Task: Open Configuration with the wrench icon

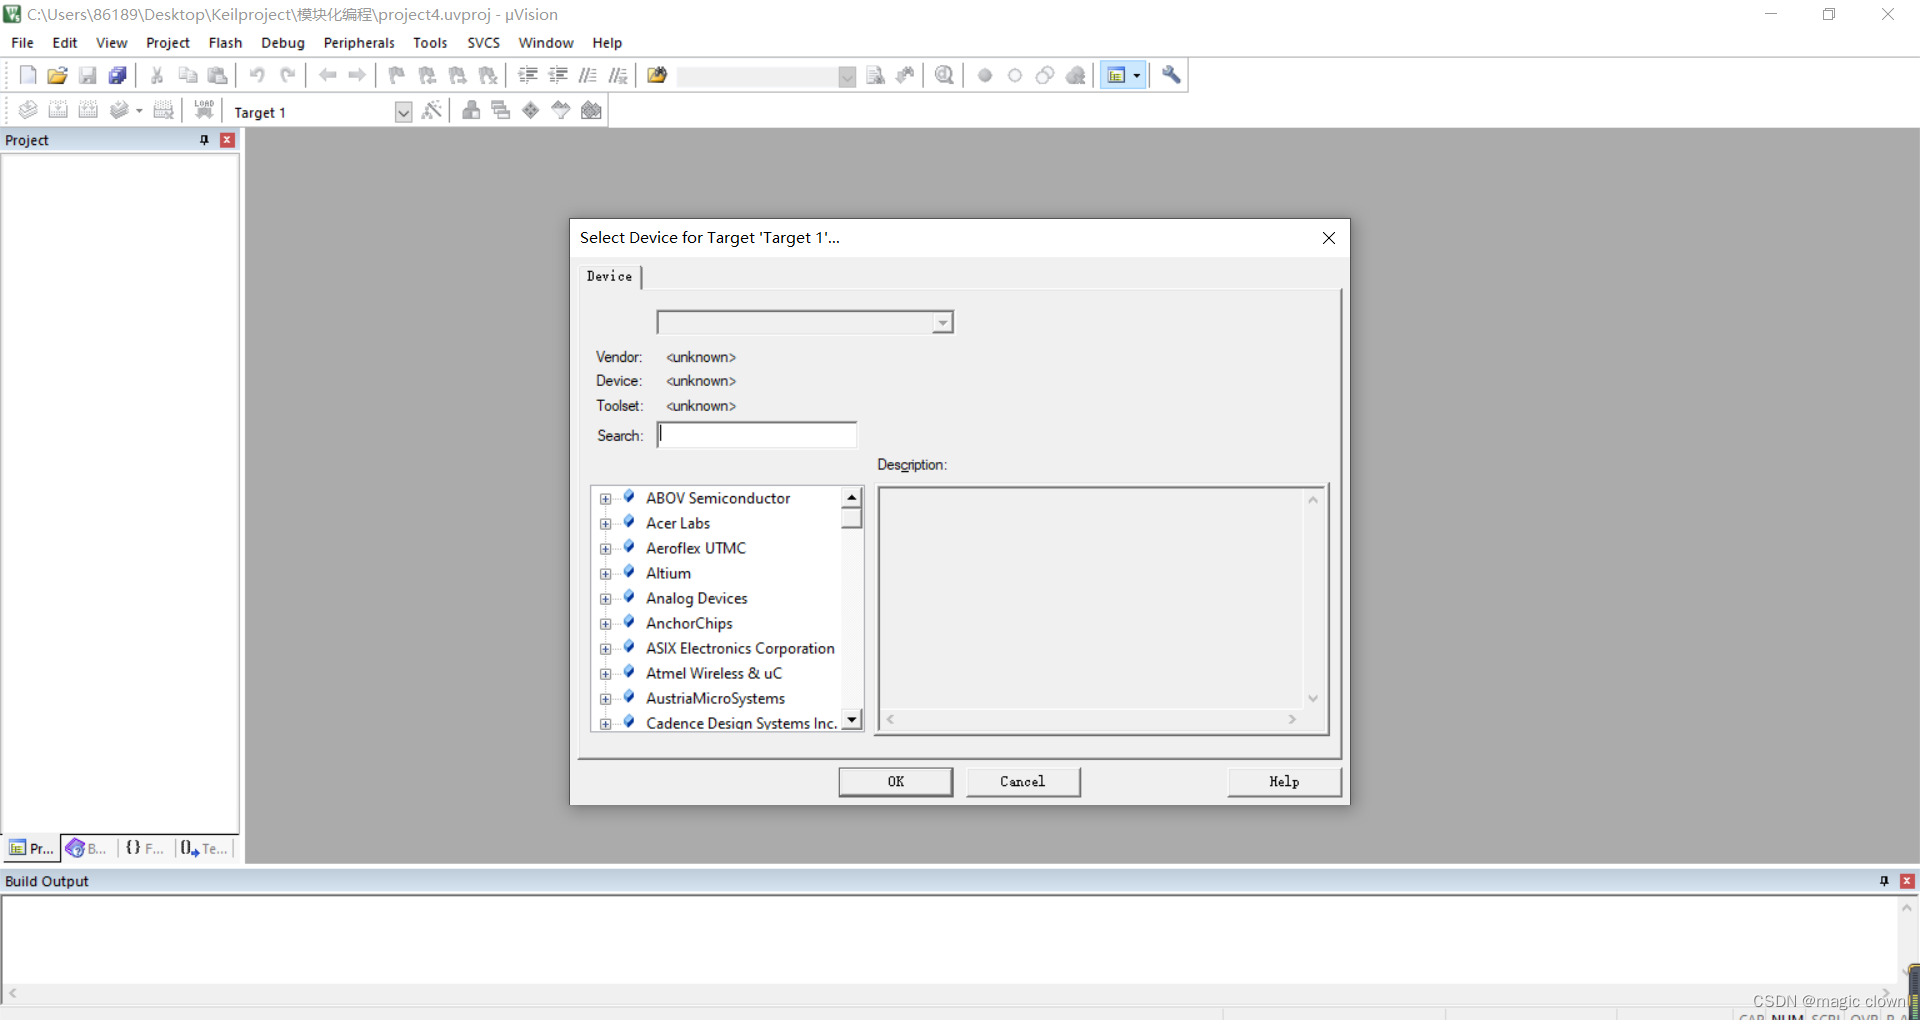Action: point(1171,75)
